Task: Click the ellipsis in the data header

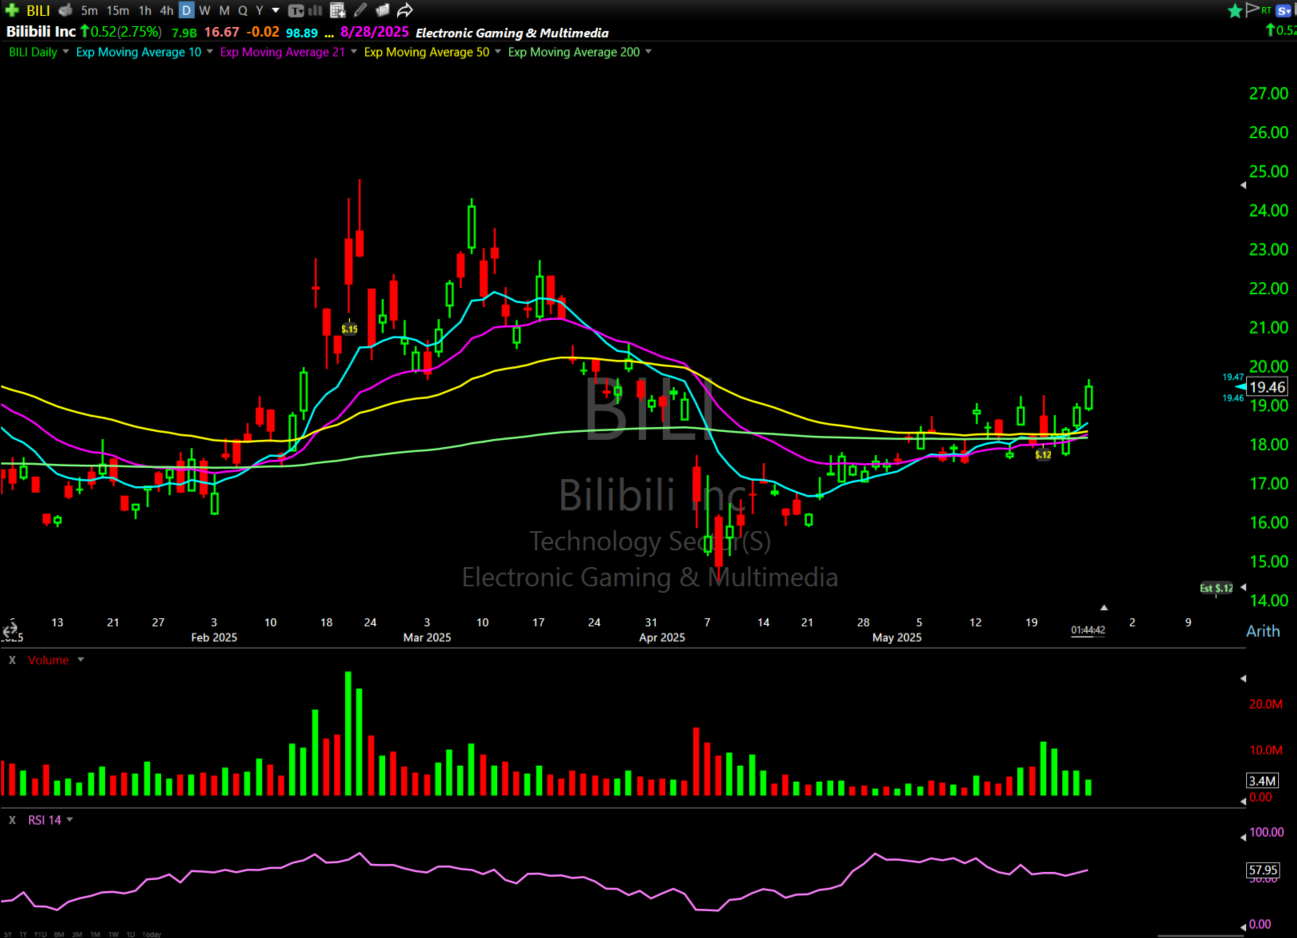Action: 329,35
